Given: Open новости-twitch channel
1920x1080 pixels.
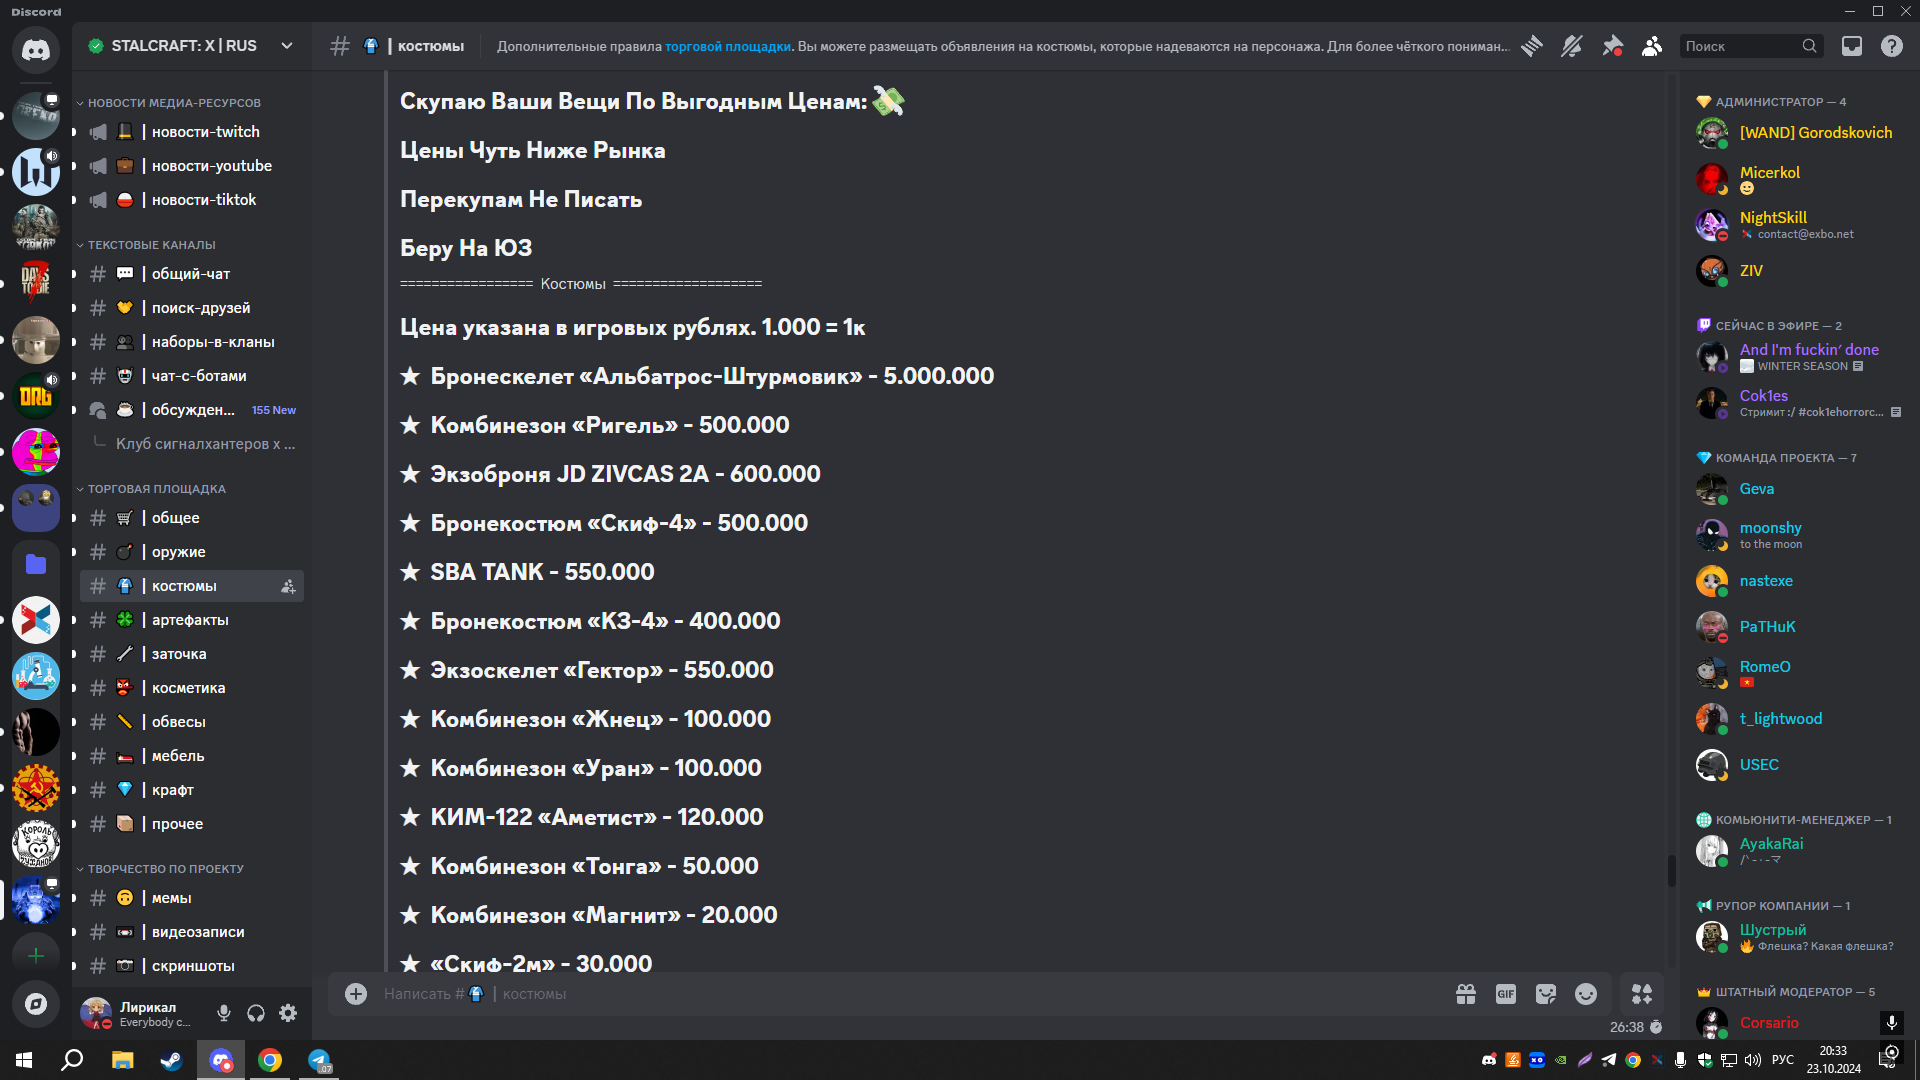Looking at the screenshot, I should coord(192,132).
